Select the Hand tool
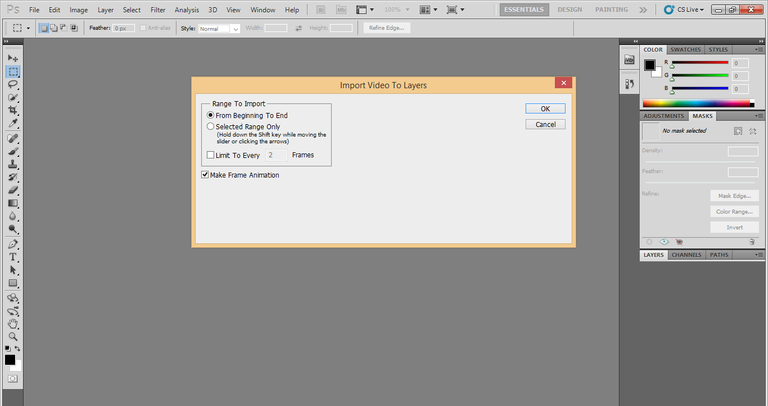 click(x=13, y=324)
